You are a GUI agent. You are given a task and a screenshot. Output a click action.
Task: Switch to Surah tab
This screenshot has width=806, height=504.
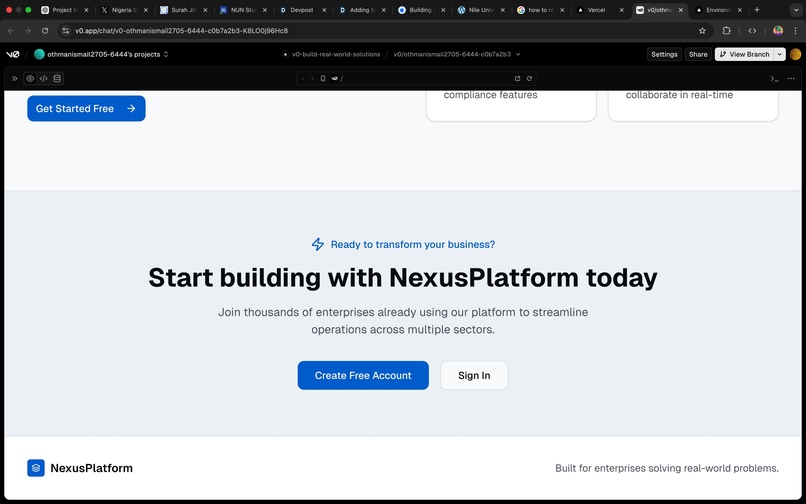[x=182, y=10]
